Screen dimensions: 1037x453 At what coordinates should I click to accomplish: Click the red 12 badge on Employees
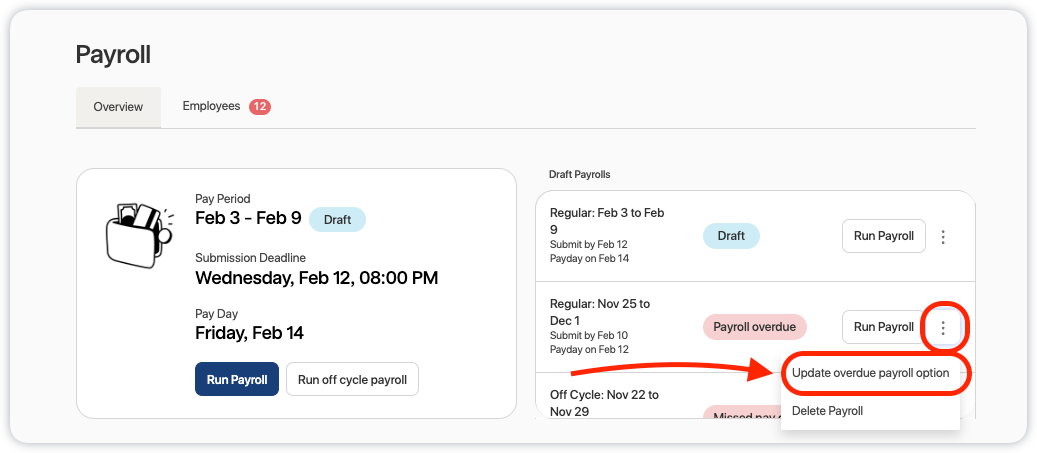point(260,107)
